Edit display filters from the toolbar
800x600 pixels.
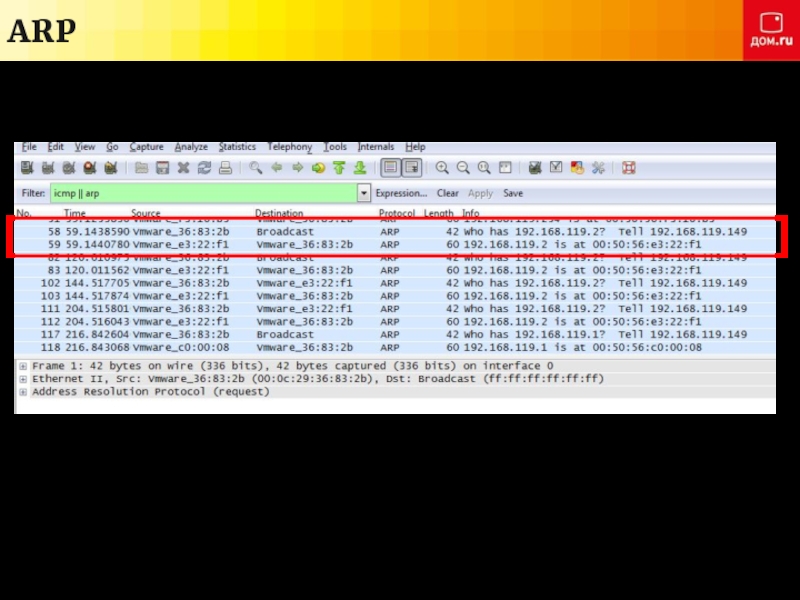click(x=556, y=168)
